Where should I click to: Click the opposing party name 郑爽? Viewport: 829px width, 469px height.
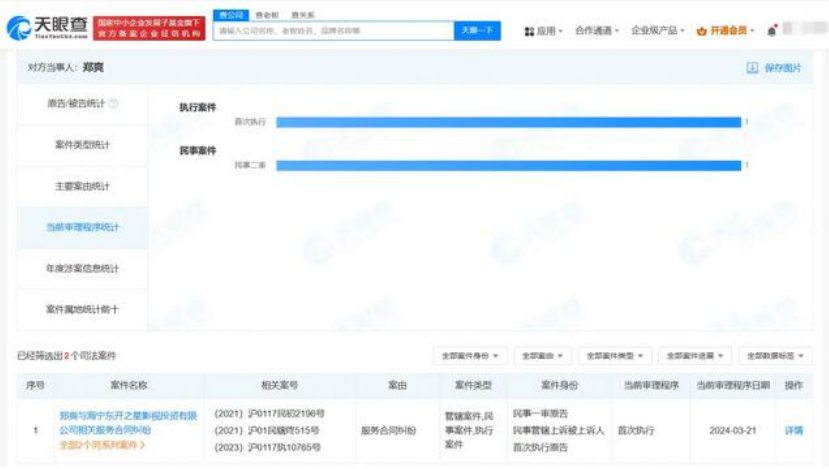[93, 68]
